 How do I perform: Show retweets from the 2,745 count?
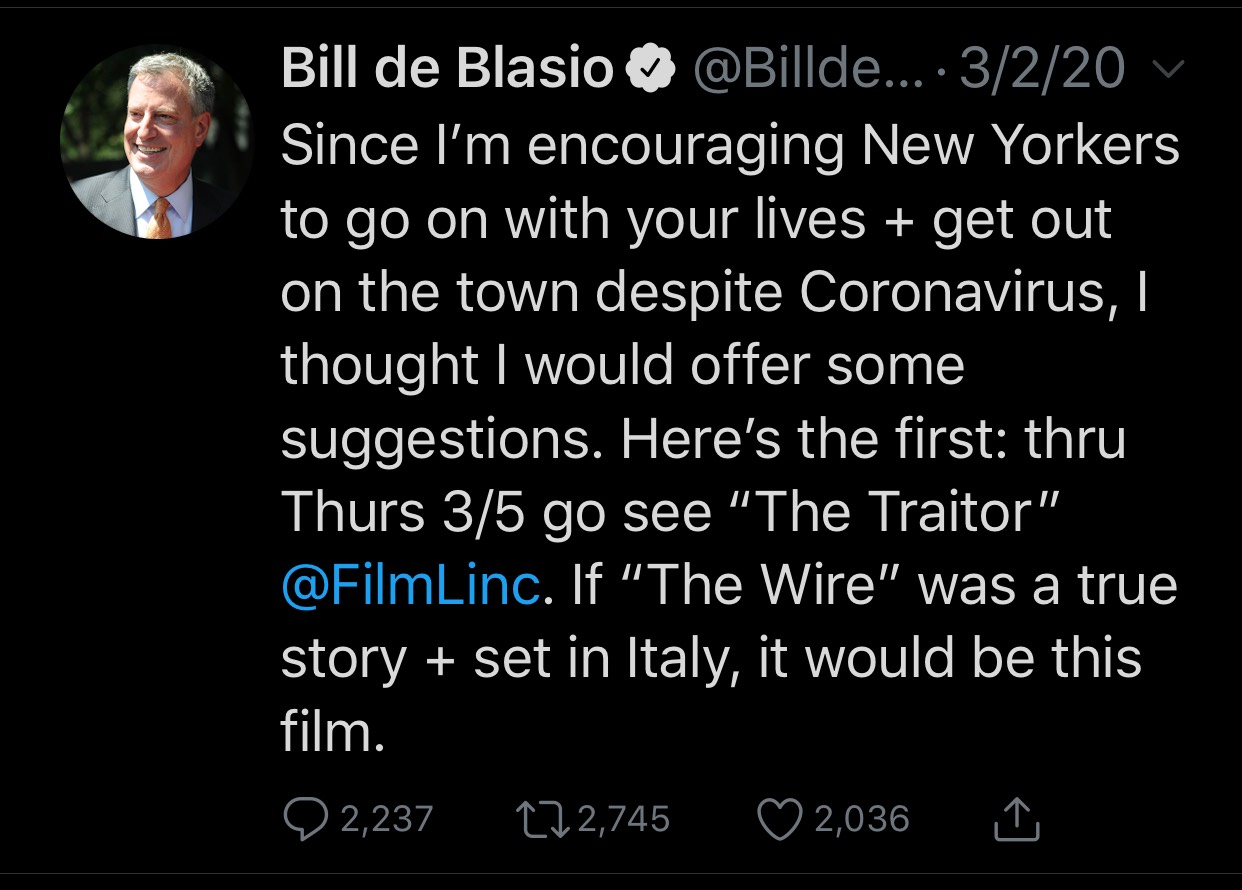point(624,819)
